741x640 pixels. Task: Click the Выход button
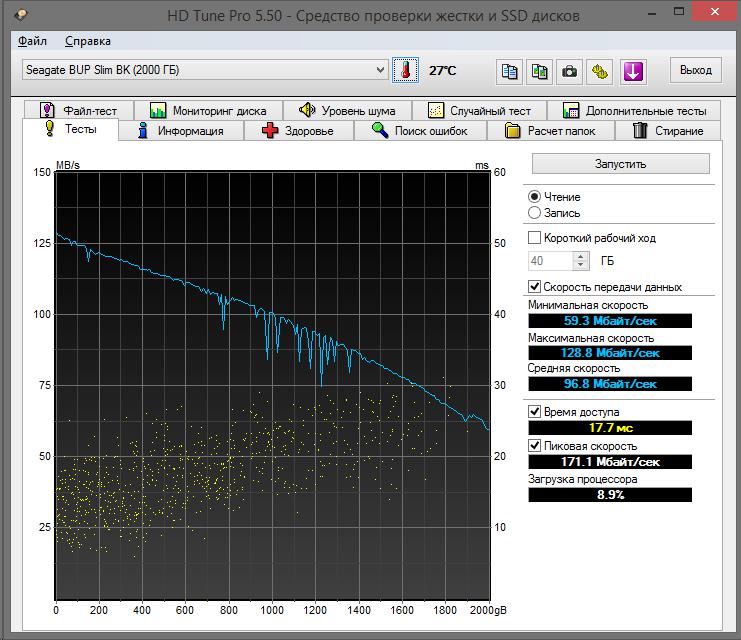[696, 70]
